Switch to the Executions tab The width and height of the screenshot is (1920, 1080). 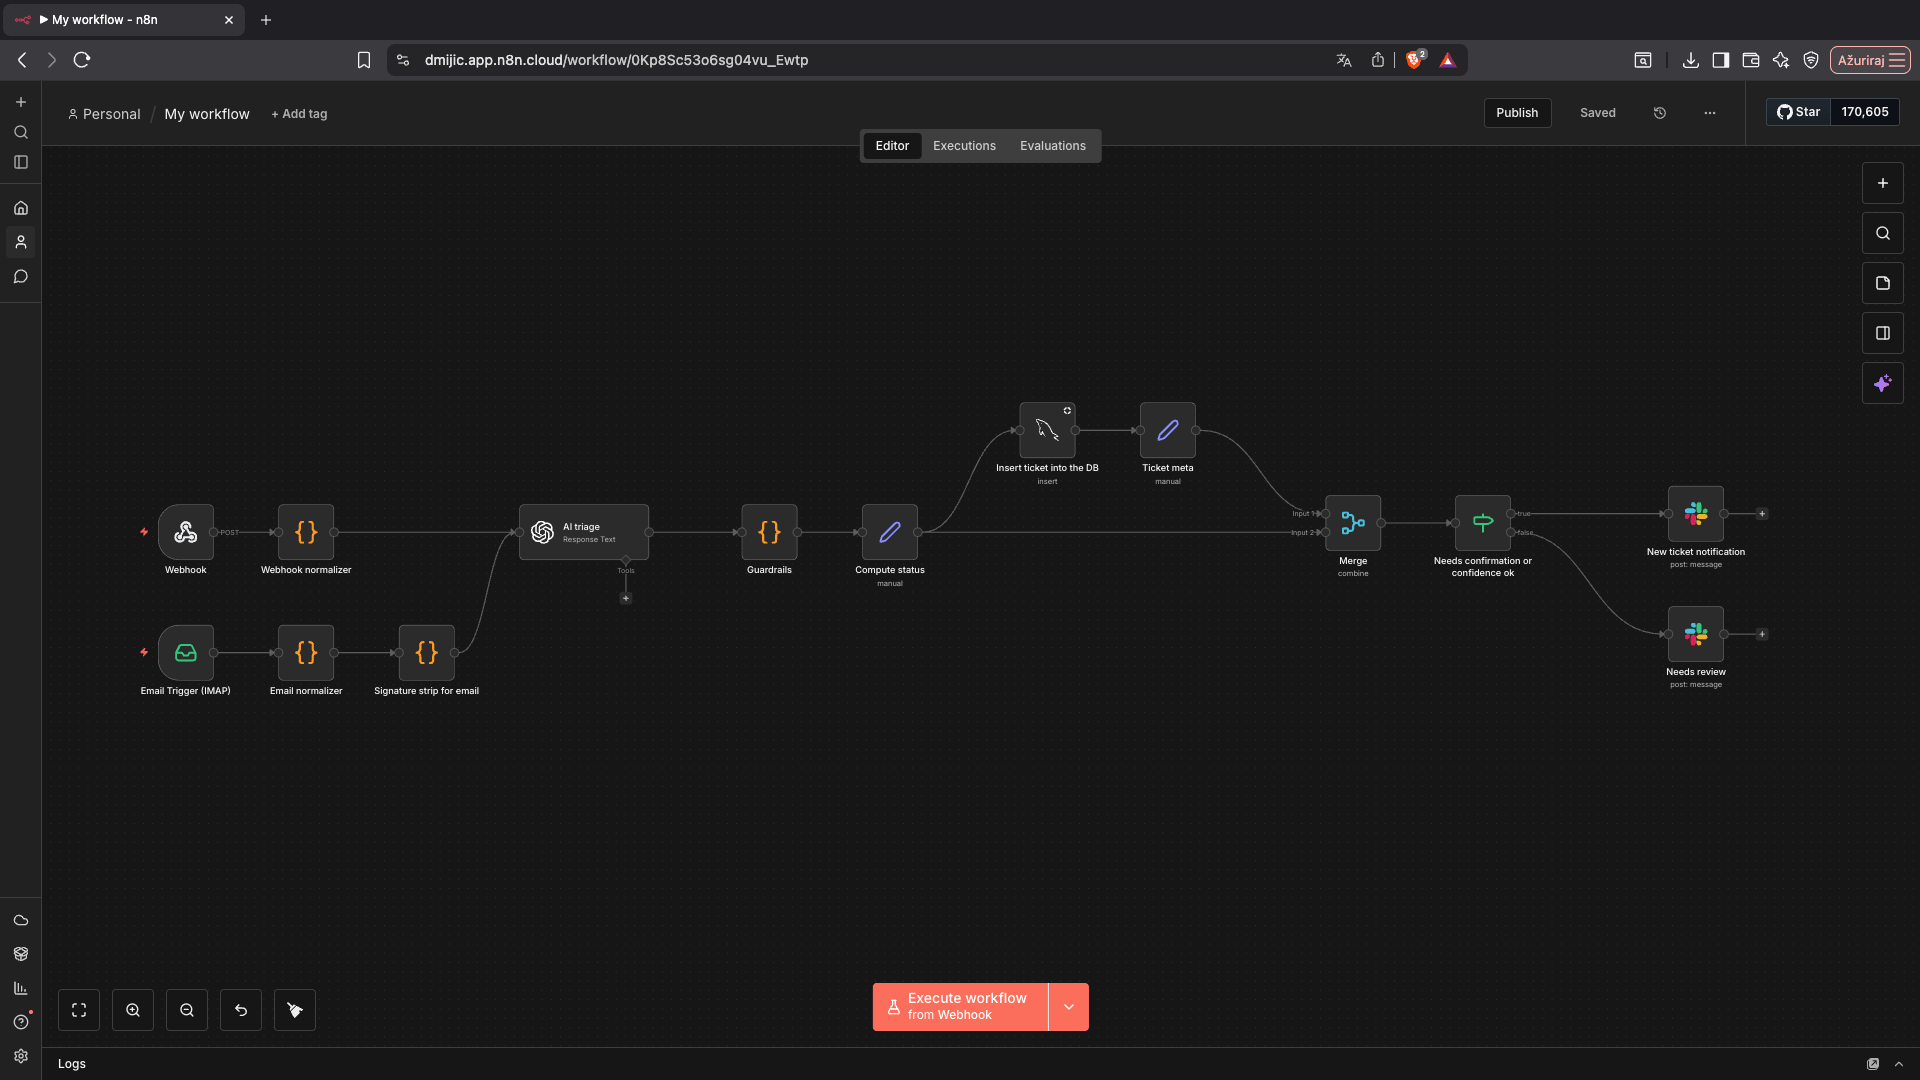click(964, 145)
